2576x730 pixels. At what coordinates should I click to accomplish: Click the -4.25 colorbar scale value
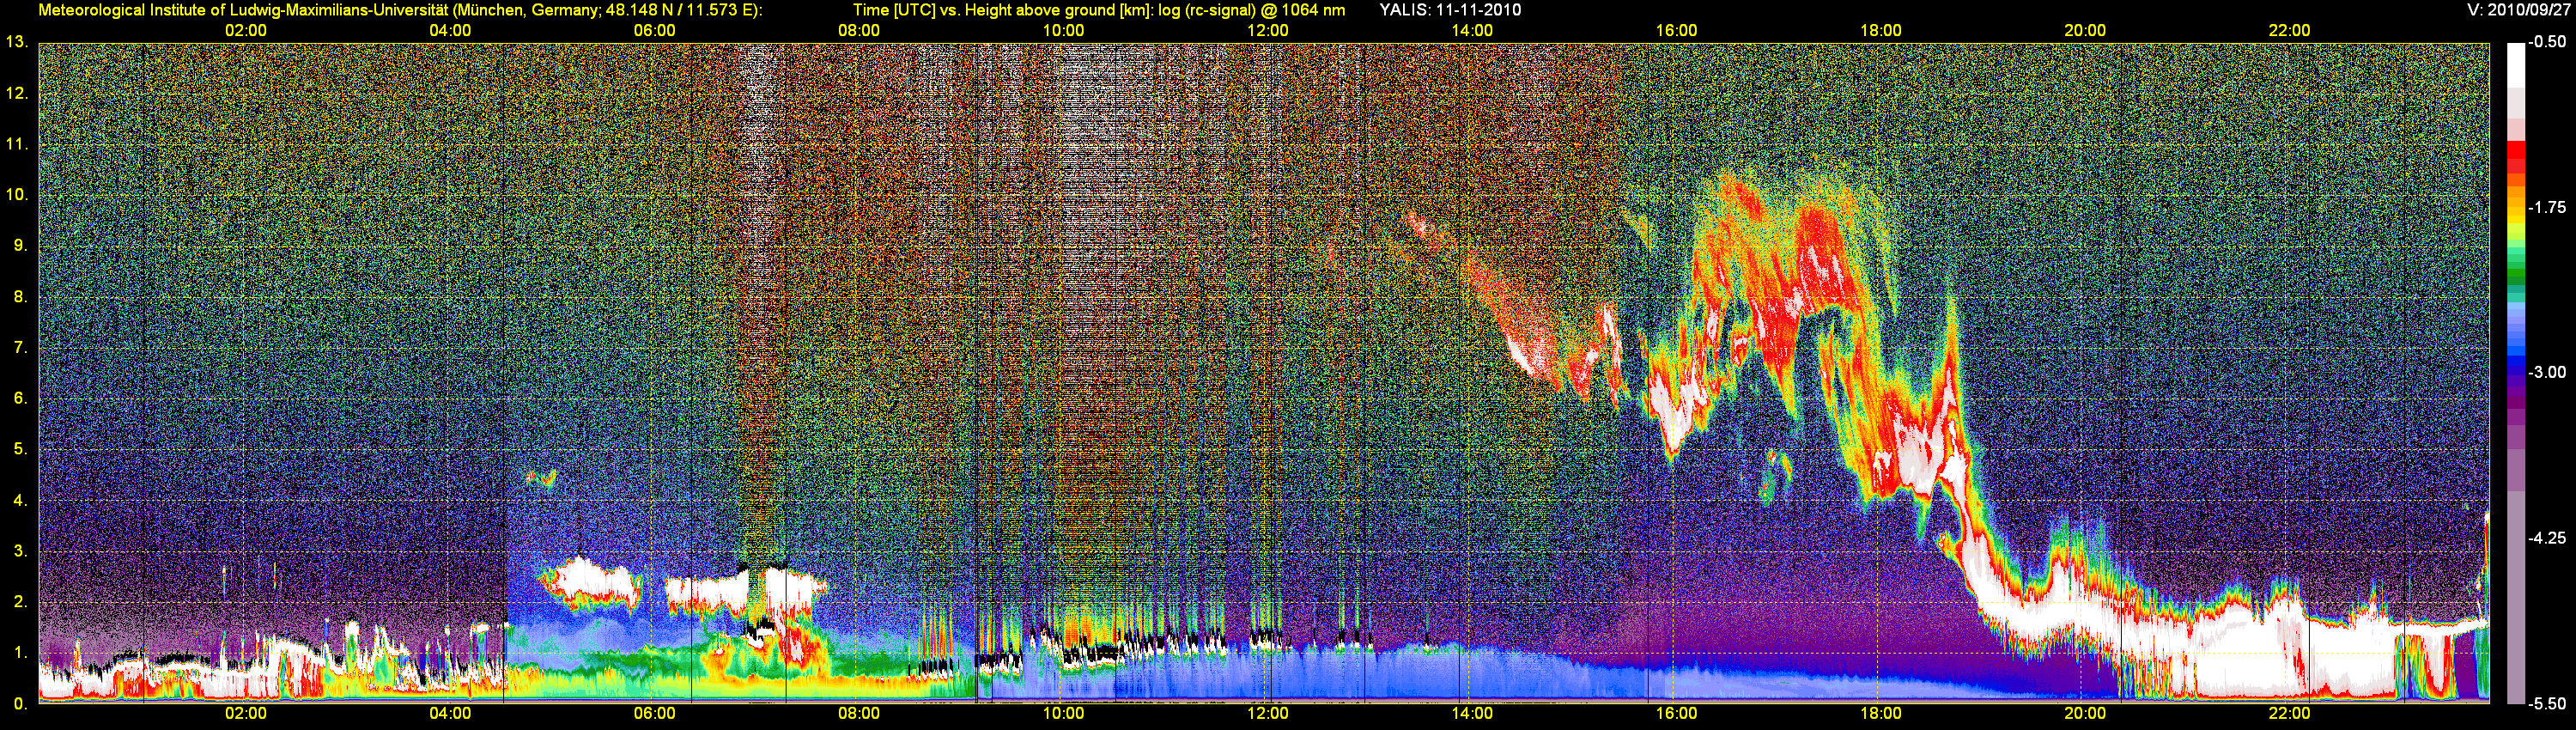2547,538
